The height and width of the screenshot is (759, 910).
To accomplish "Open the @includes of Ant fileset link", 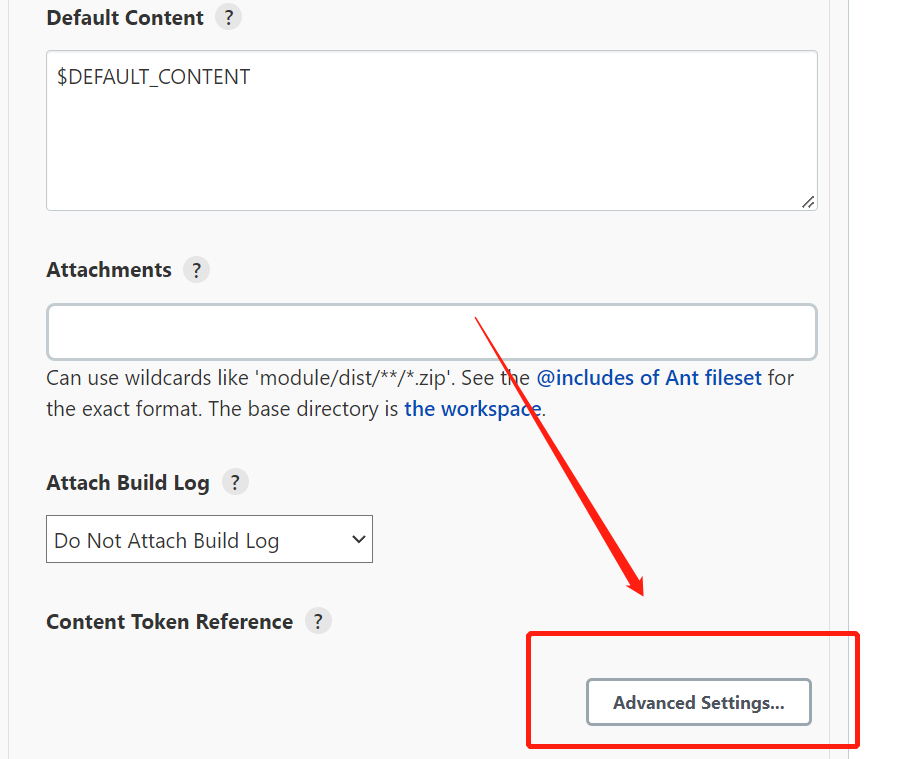I will point(649,379).
